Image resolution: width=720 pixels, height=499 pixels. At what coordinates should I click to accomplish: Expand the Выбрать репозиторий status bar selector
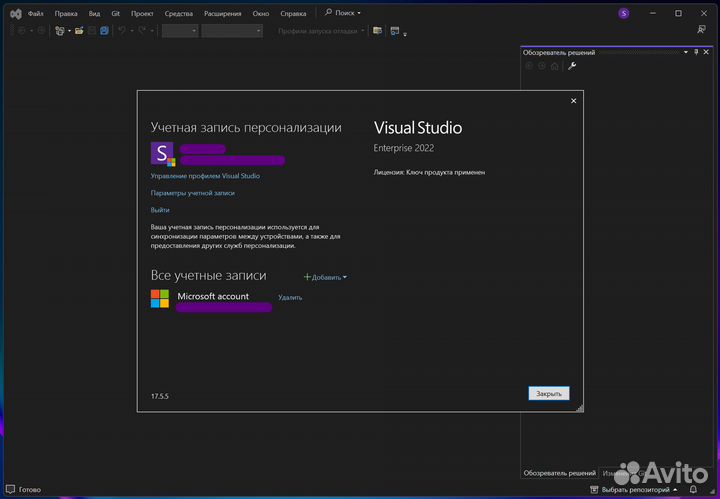[x=639, y=490]
